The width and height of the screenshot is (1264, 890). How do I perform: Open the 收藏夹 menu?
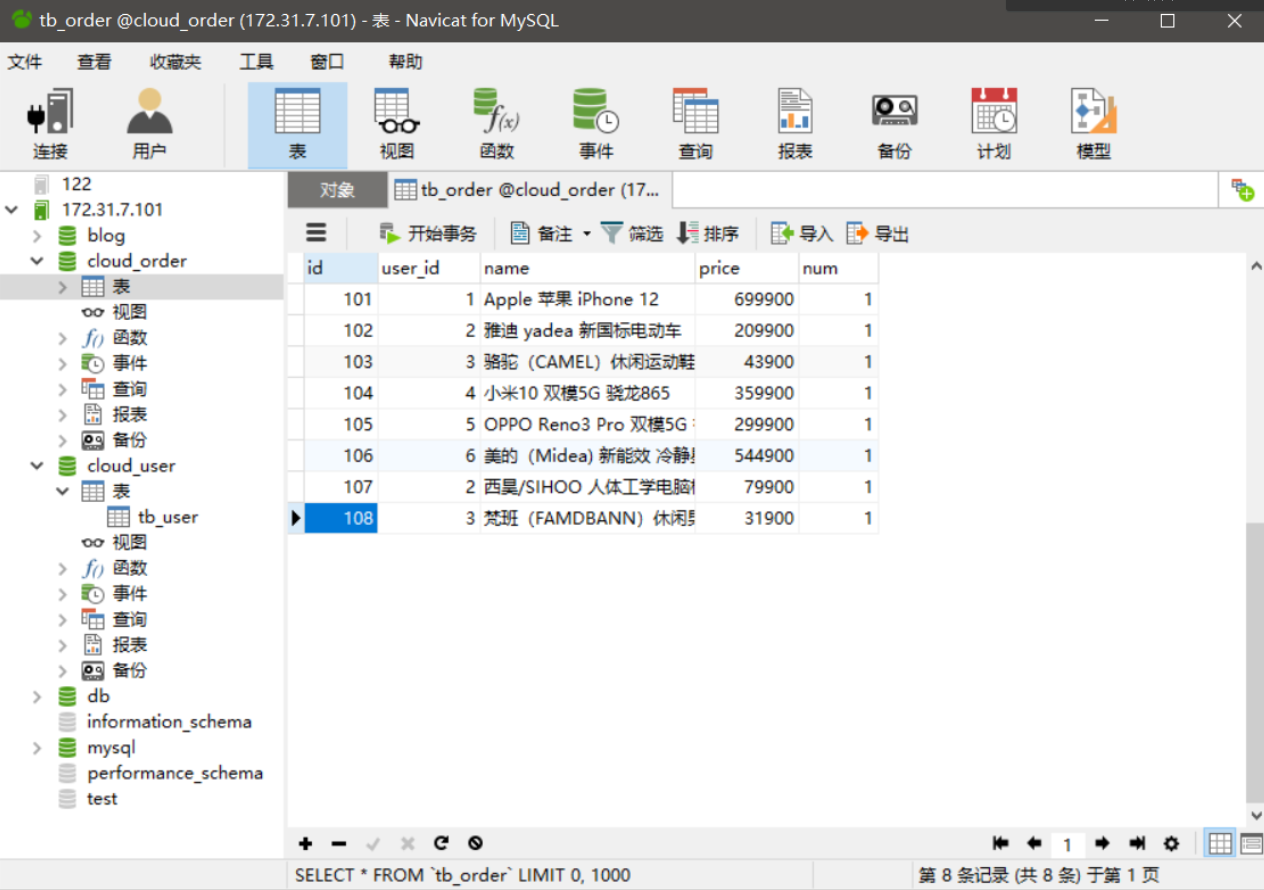pyautogui.click(x=175, y=62)
